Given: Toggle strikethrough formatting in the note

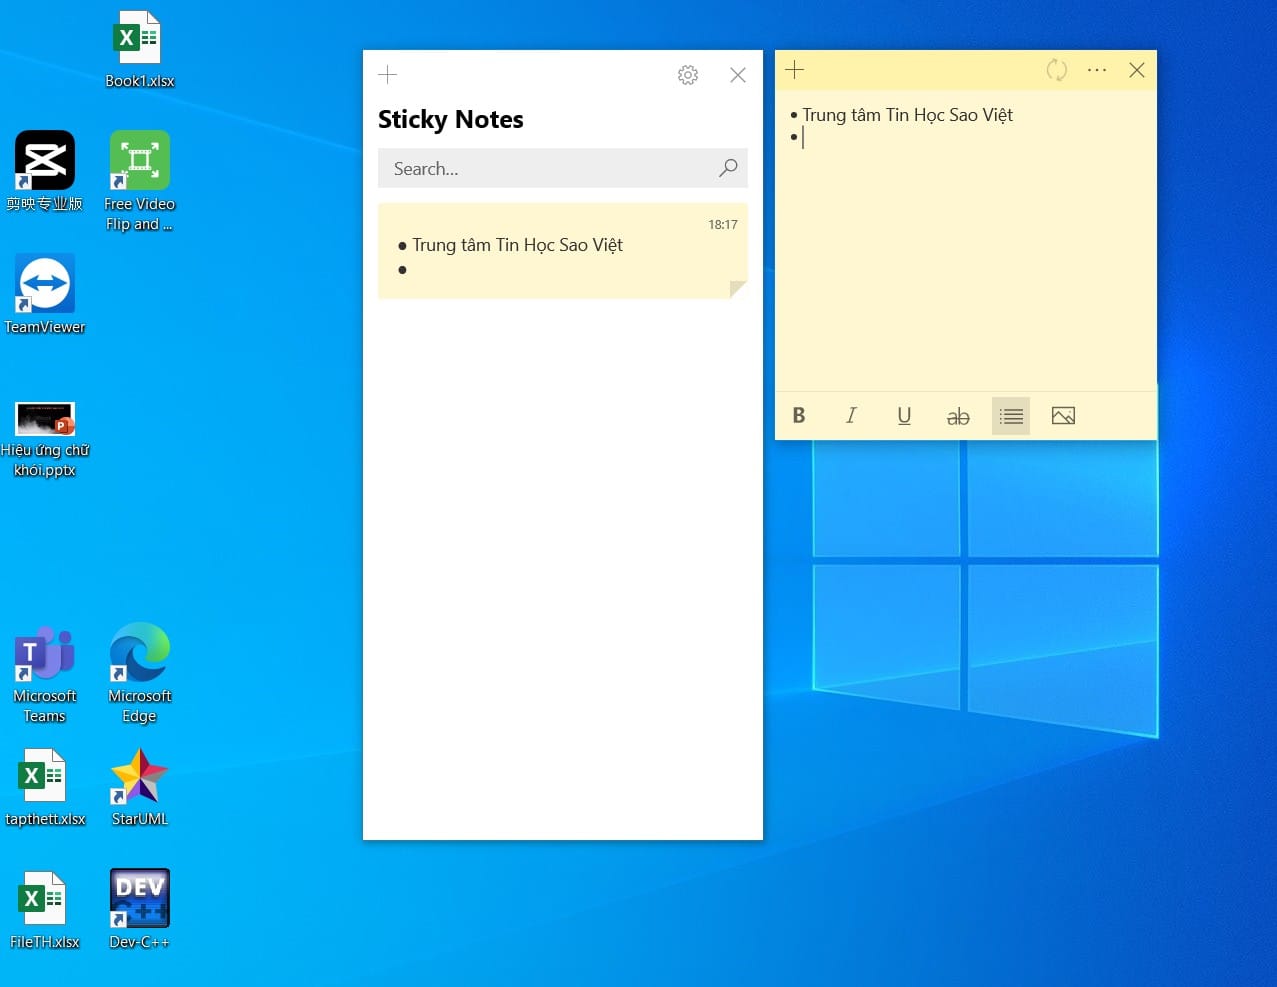Looking at the screenshot, I should 958,416.
